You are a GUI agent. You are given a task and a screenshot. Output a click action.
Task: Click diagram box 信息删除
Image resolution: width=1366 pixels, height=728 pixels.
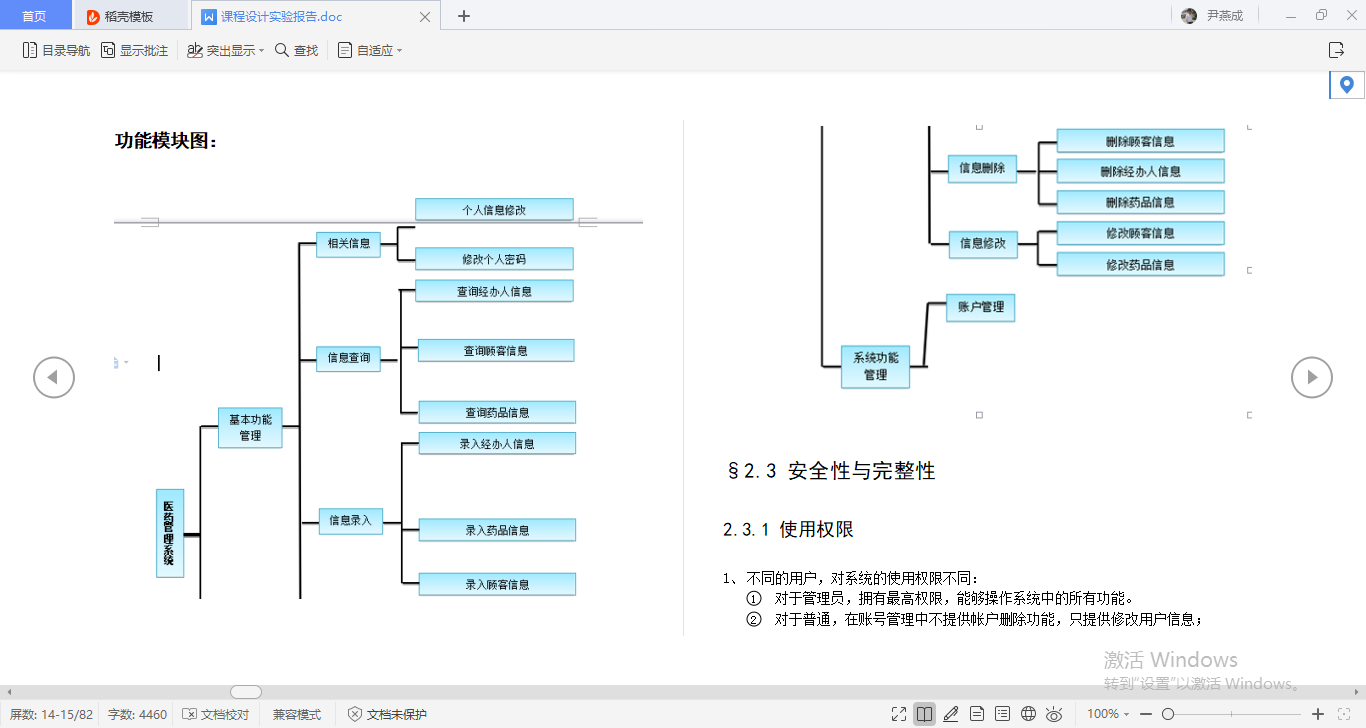click(982, 169)
